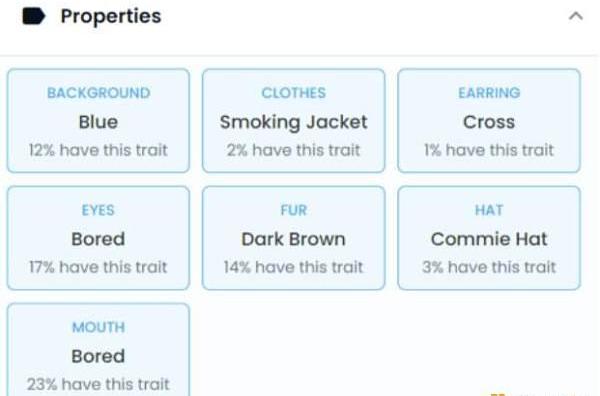600x396 pixels.
Task: Click '12% have this trait' text
Action: [98, 150]
